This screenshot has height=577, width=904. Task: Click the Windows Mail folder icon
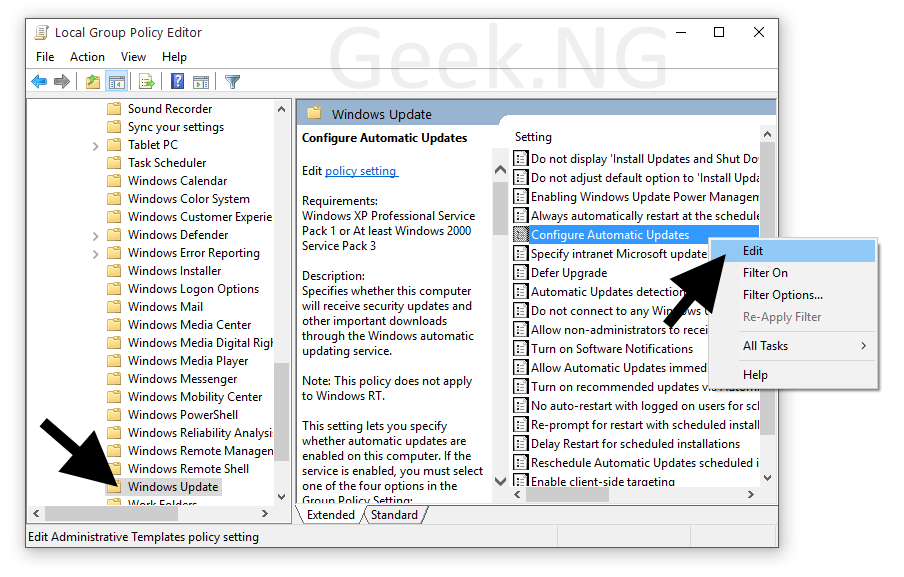[x=114, y=307]
